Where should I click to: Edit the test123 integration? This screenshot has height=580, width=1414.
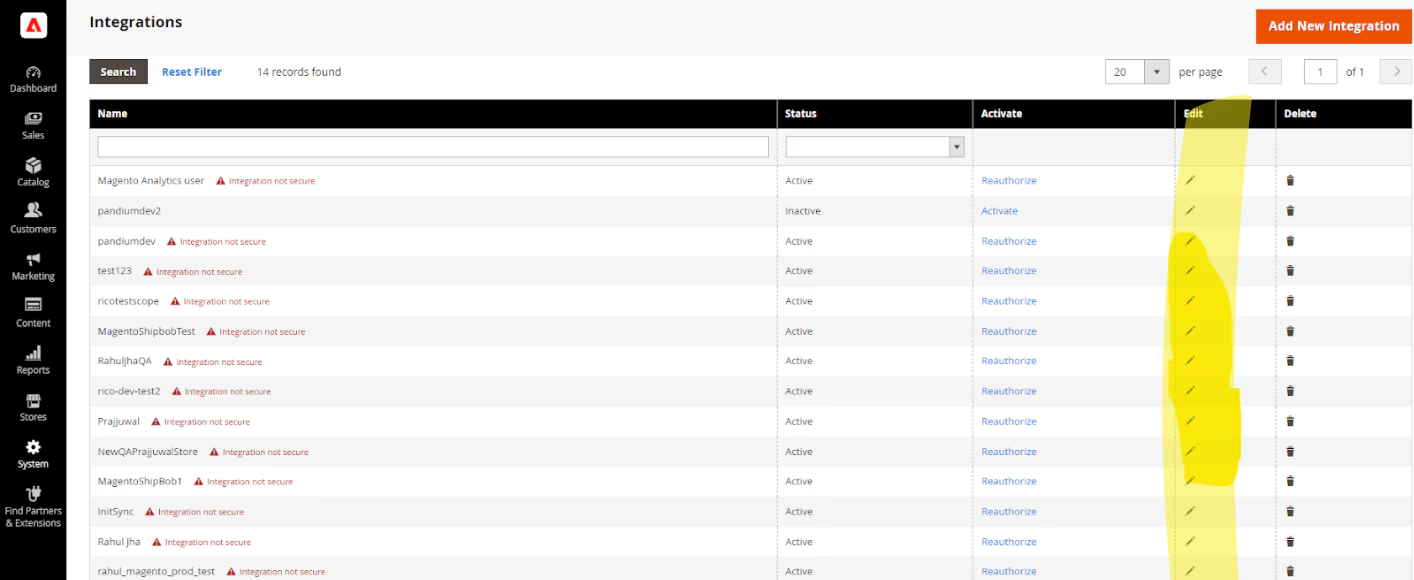coord(1190,271)
